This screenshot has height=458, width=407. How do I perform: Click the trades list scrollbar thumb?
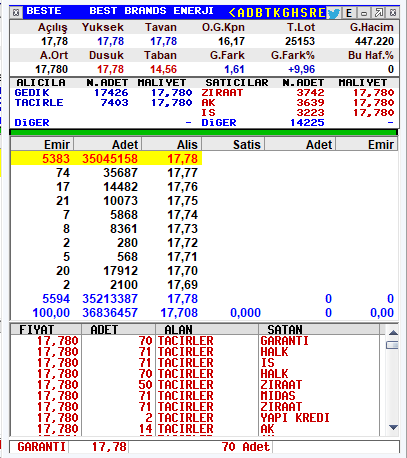393,345
